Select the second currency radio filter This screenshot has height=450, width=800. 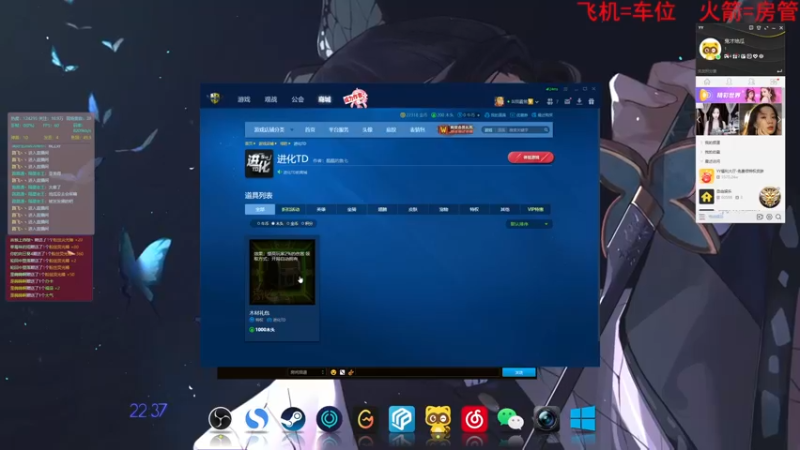pyautogui.click(x=273, y=223)
